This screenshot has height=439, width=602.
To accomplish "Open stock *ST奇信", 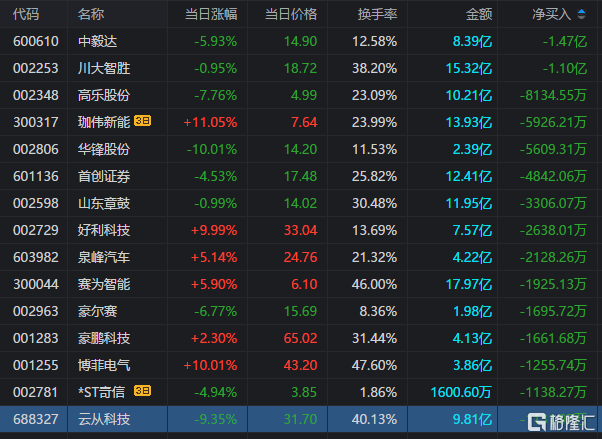I will 101,392.
